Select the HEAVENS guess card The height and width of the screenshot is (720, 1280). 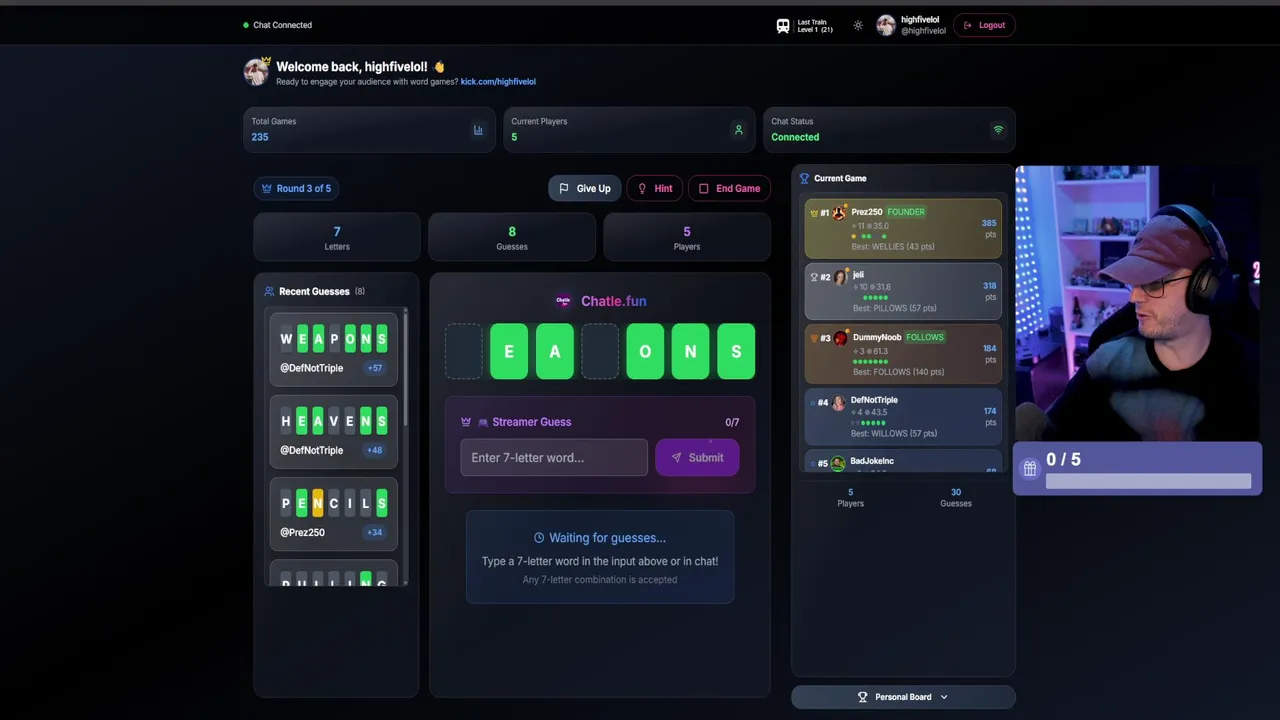pos(333,432)
